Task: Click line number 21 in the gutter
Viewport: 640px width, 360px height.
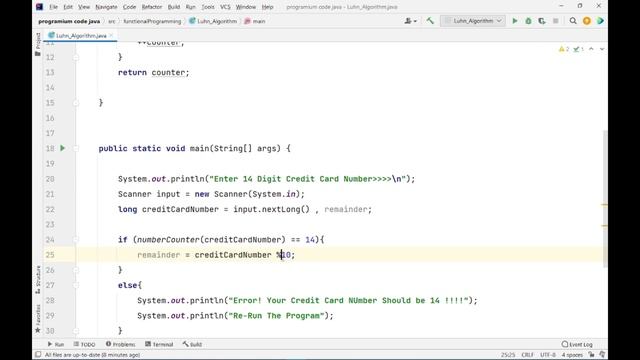Action: tap(50, 194)
